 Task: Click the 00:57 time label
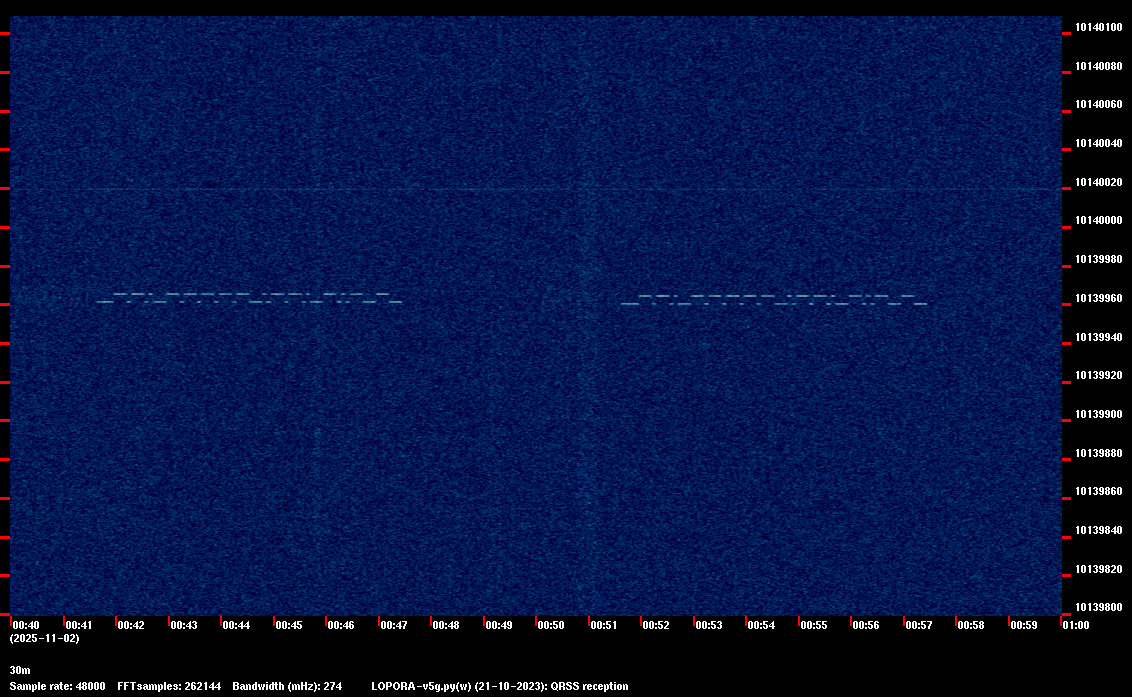[x=919, y=625]
